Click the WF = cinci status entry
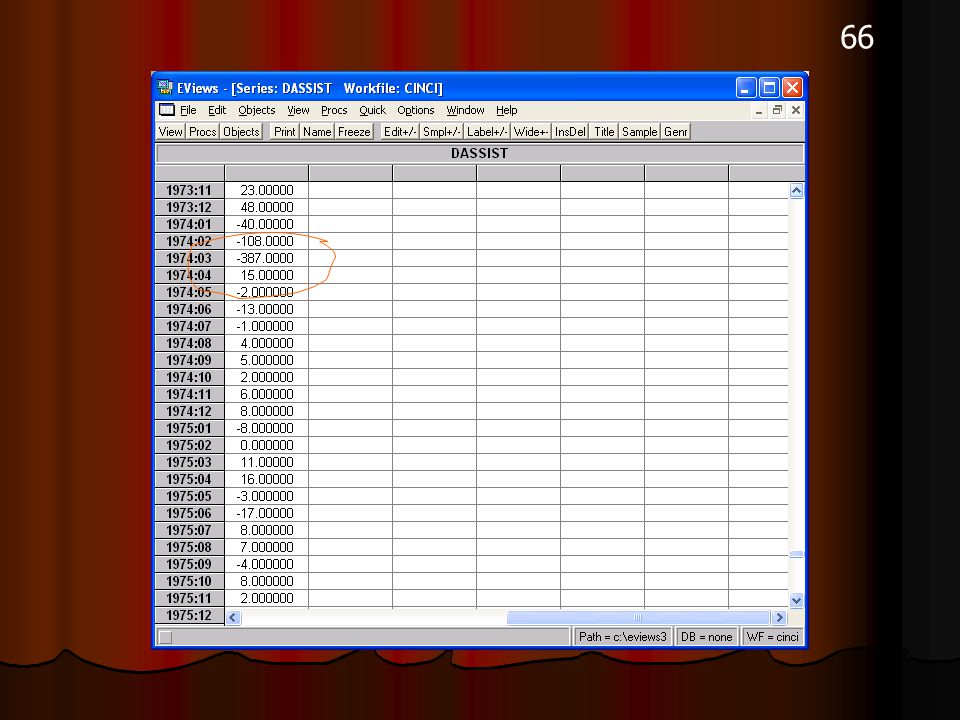 click(x=772, y=637)
